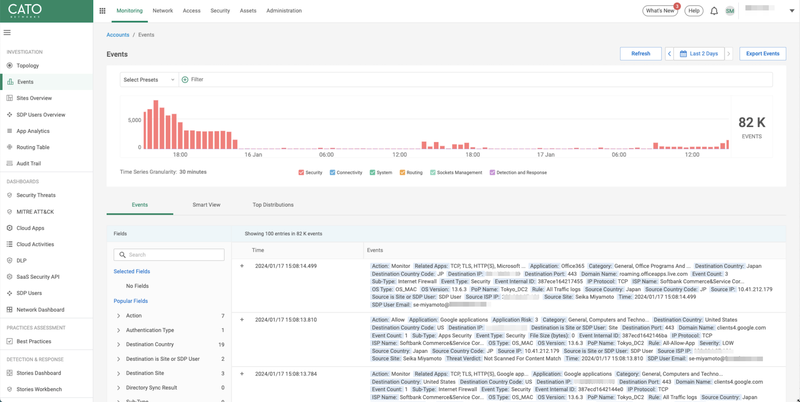Open Sites Overview page
Screen dimensions: 800x402
(x=34, y=98)
